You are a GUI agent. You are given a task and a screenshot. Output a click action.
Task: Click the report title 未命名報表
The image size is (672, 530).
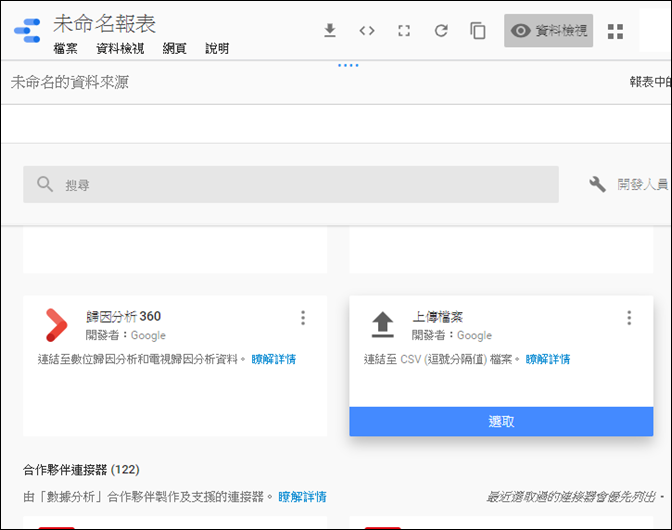(104, 24)
